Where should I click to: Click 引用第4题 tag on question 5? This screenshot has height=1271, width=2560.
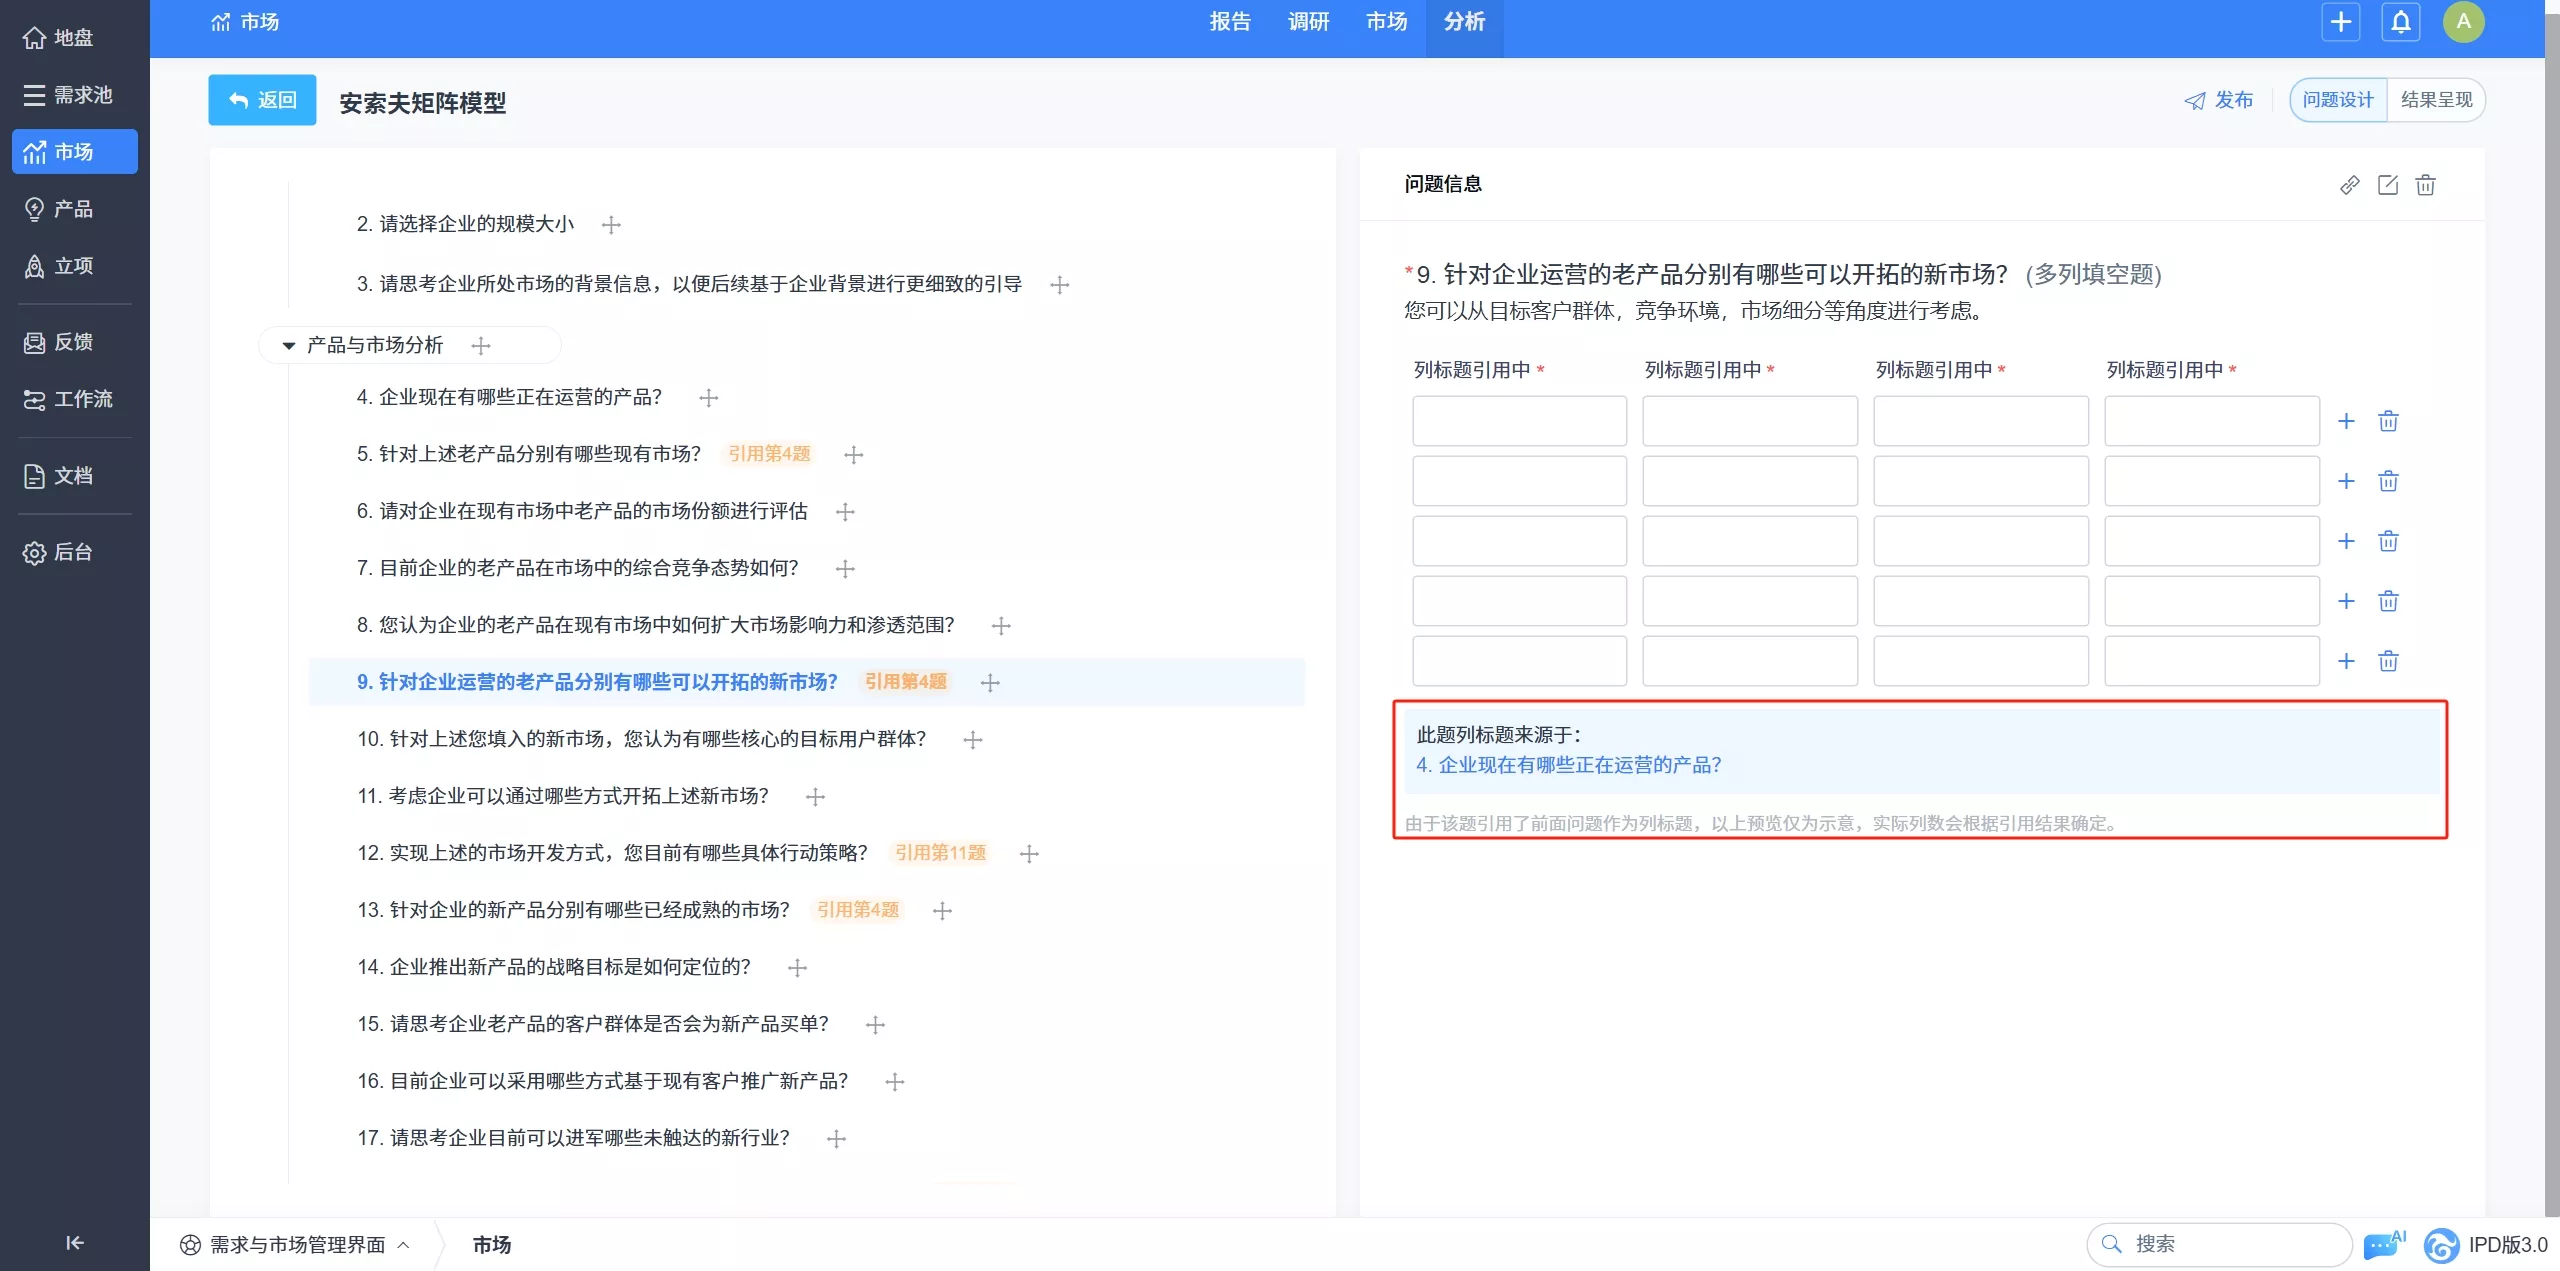pyautogui.click(x=769, y=454)
